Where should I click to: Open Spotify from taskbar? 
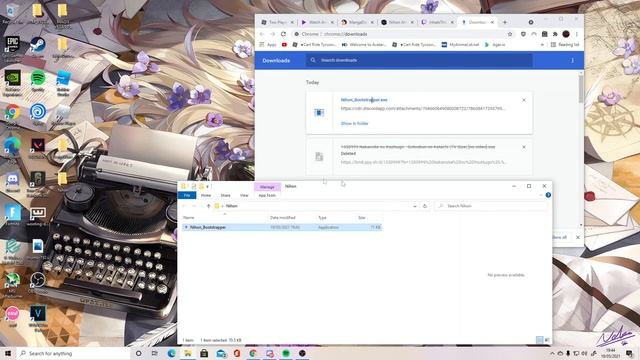(x=286, y=353)
